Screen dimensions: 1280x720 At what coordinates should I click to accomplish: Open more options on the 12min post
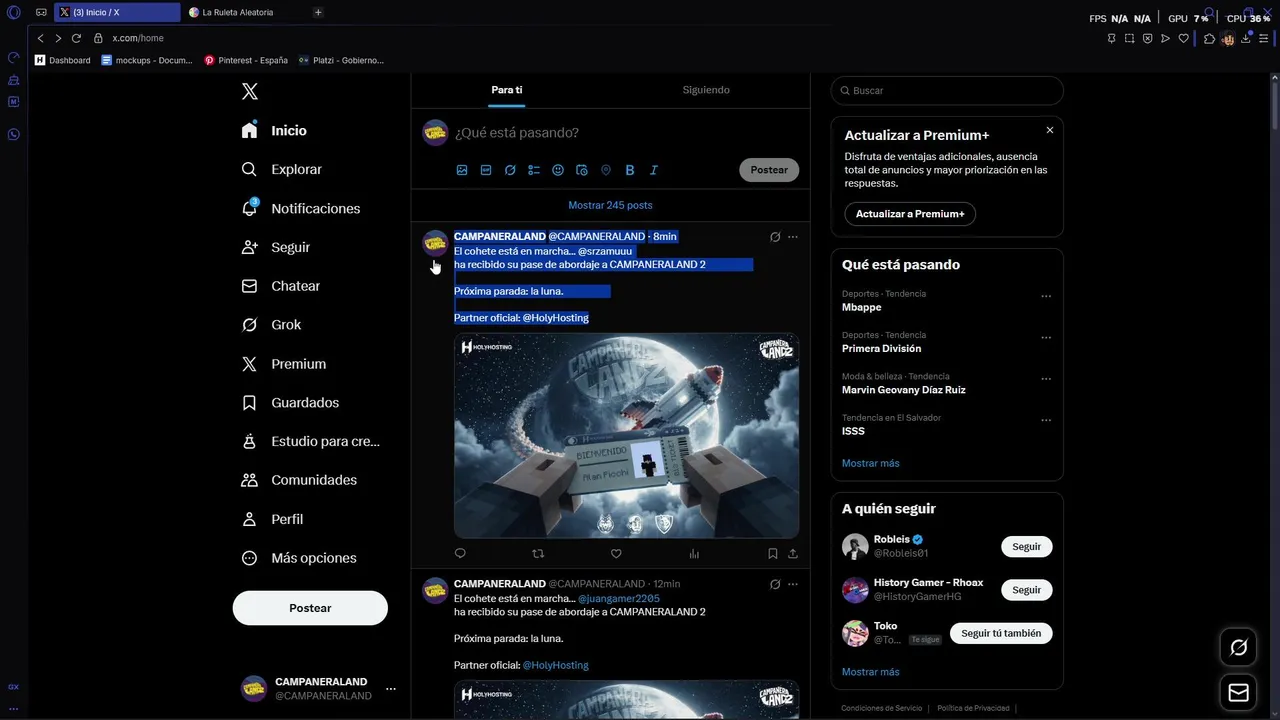point(793,584)
